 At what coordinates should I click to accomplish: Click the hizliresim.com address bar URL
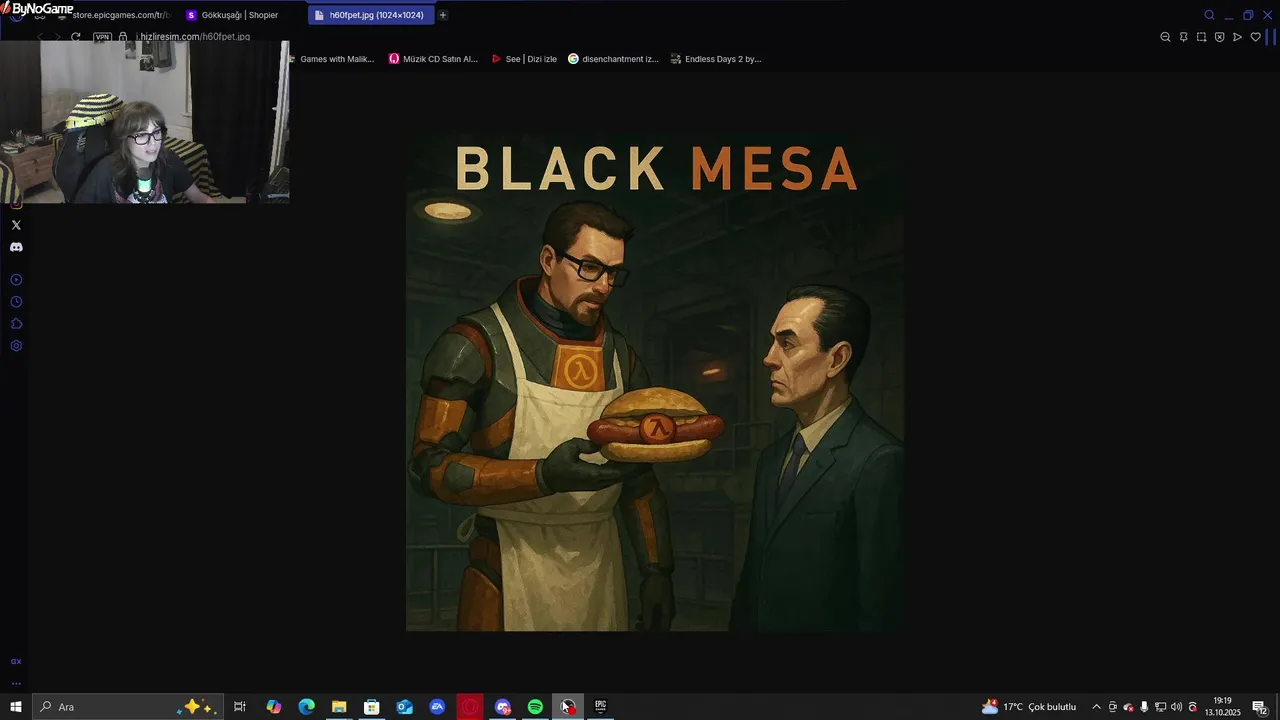pos(195,37)
